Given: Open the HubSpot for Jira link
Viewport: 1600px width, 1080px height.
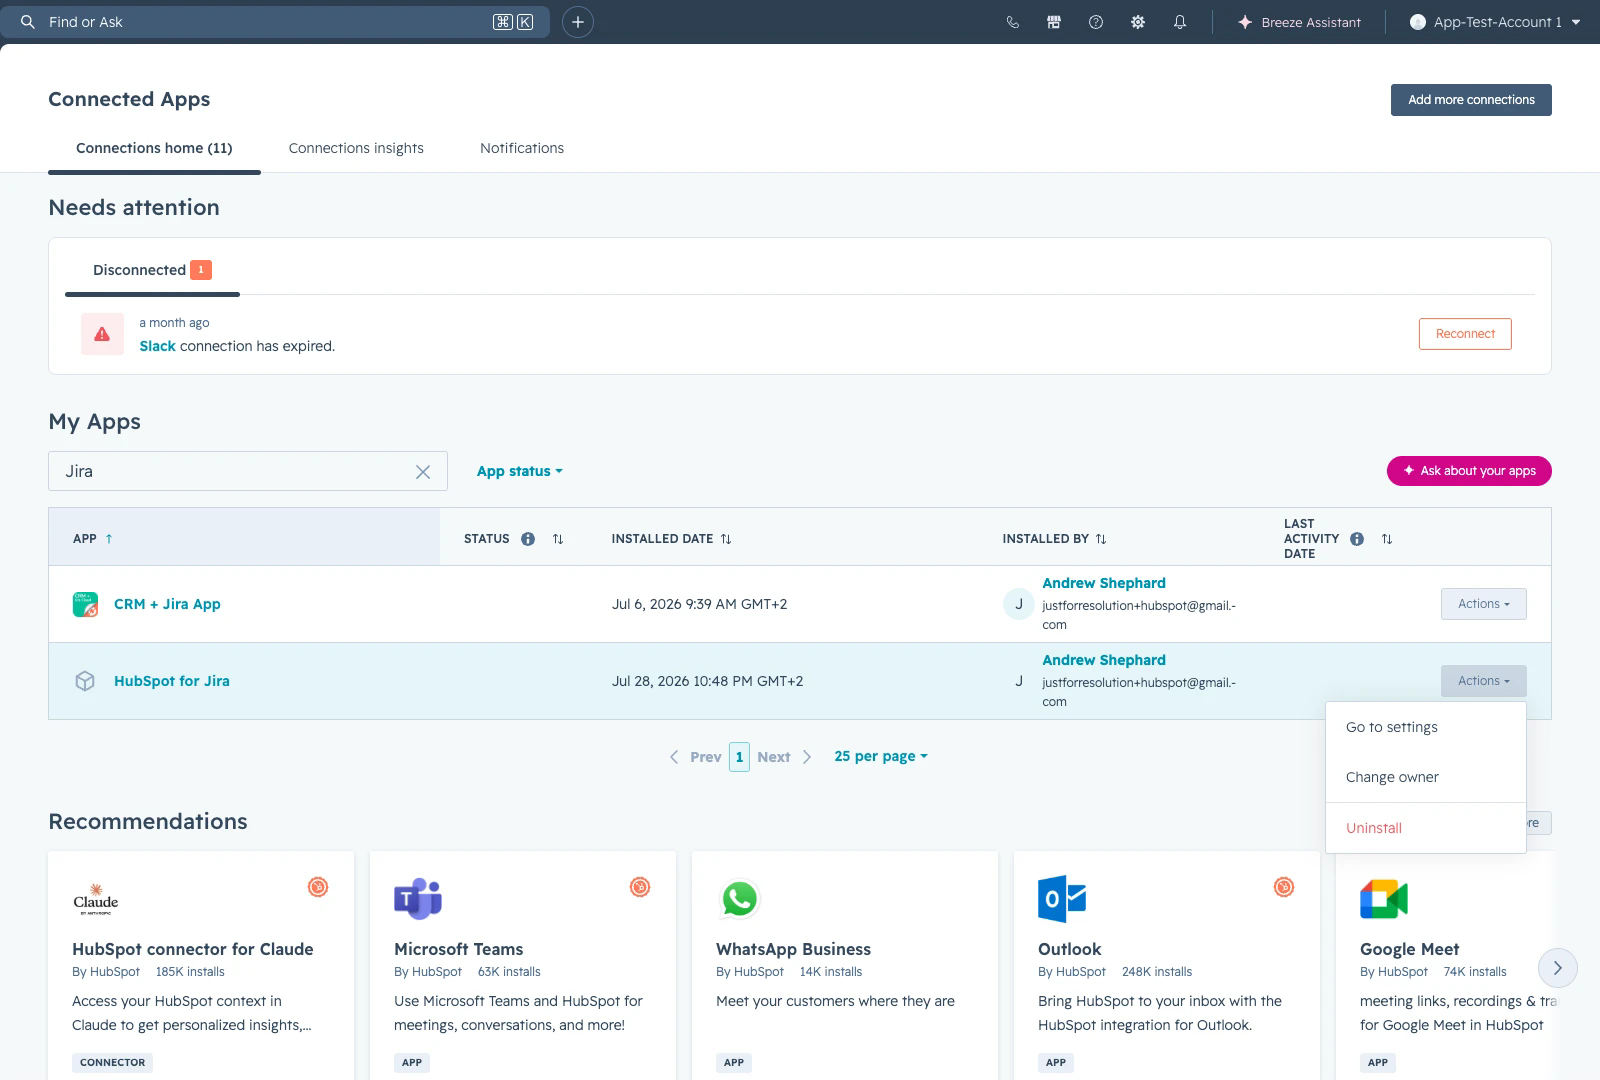Looking at the screenshot, I should click(172, 681).
